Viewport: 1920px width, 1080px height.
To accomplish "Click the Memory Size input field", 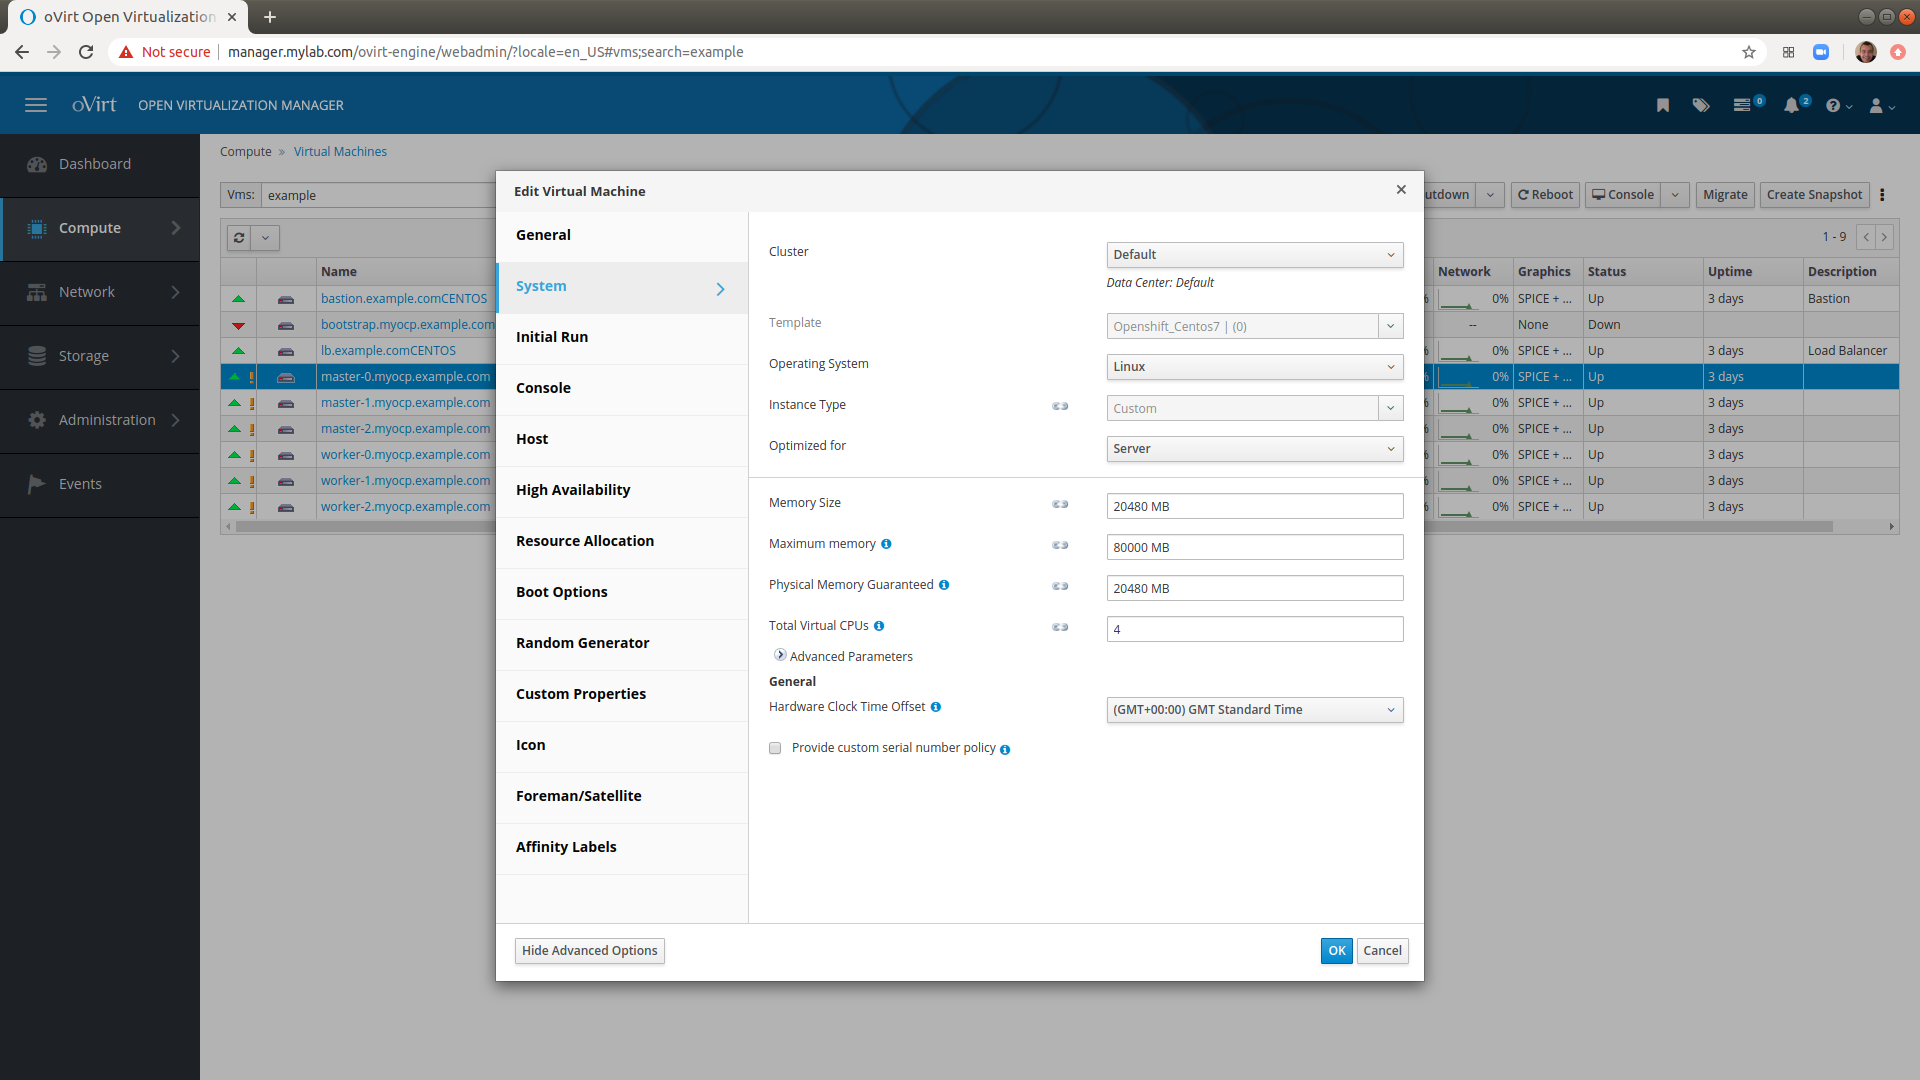I will click(x=1254, y=507).
